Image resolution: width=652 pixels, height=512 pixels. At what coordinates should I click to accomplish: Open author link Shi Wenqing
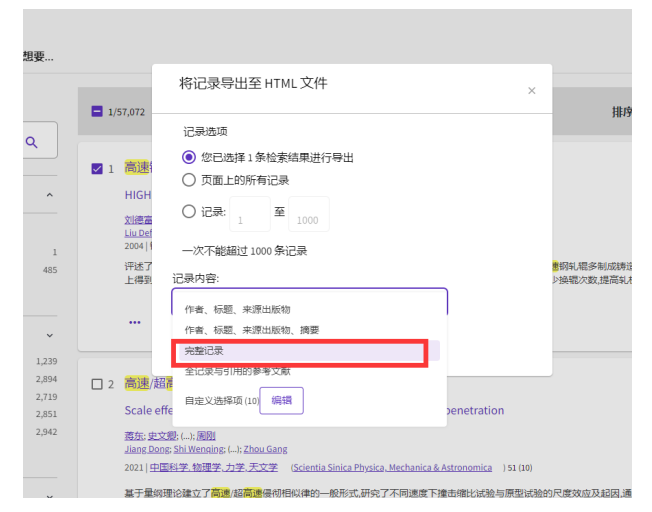pos(198,449)
